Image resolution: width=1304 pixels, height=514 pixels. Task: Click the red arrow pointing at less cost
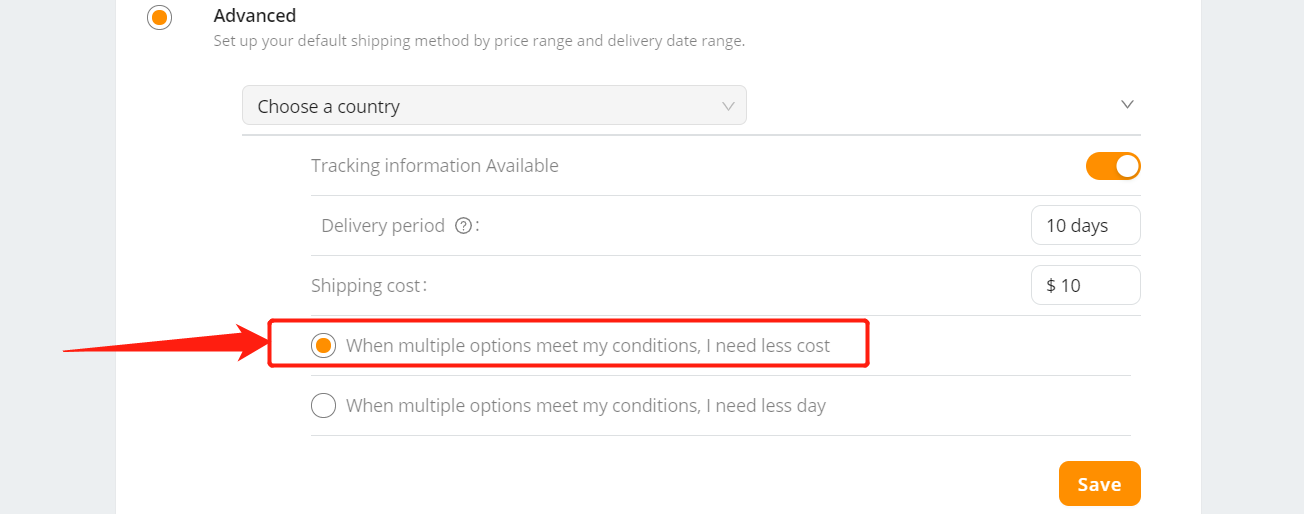[x=165, y=344]
